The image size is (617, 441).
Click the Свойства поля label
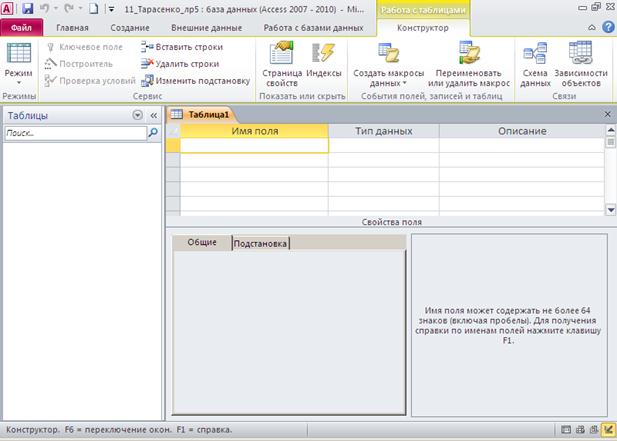(392, 222)
